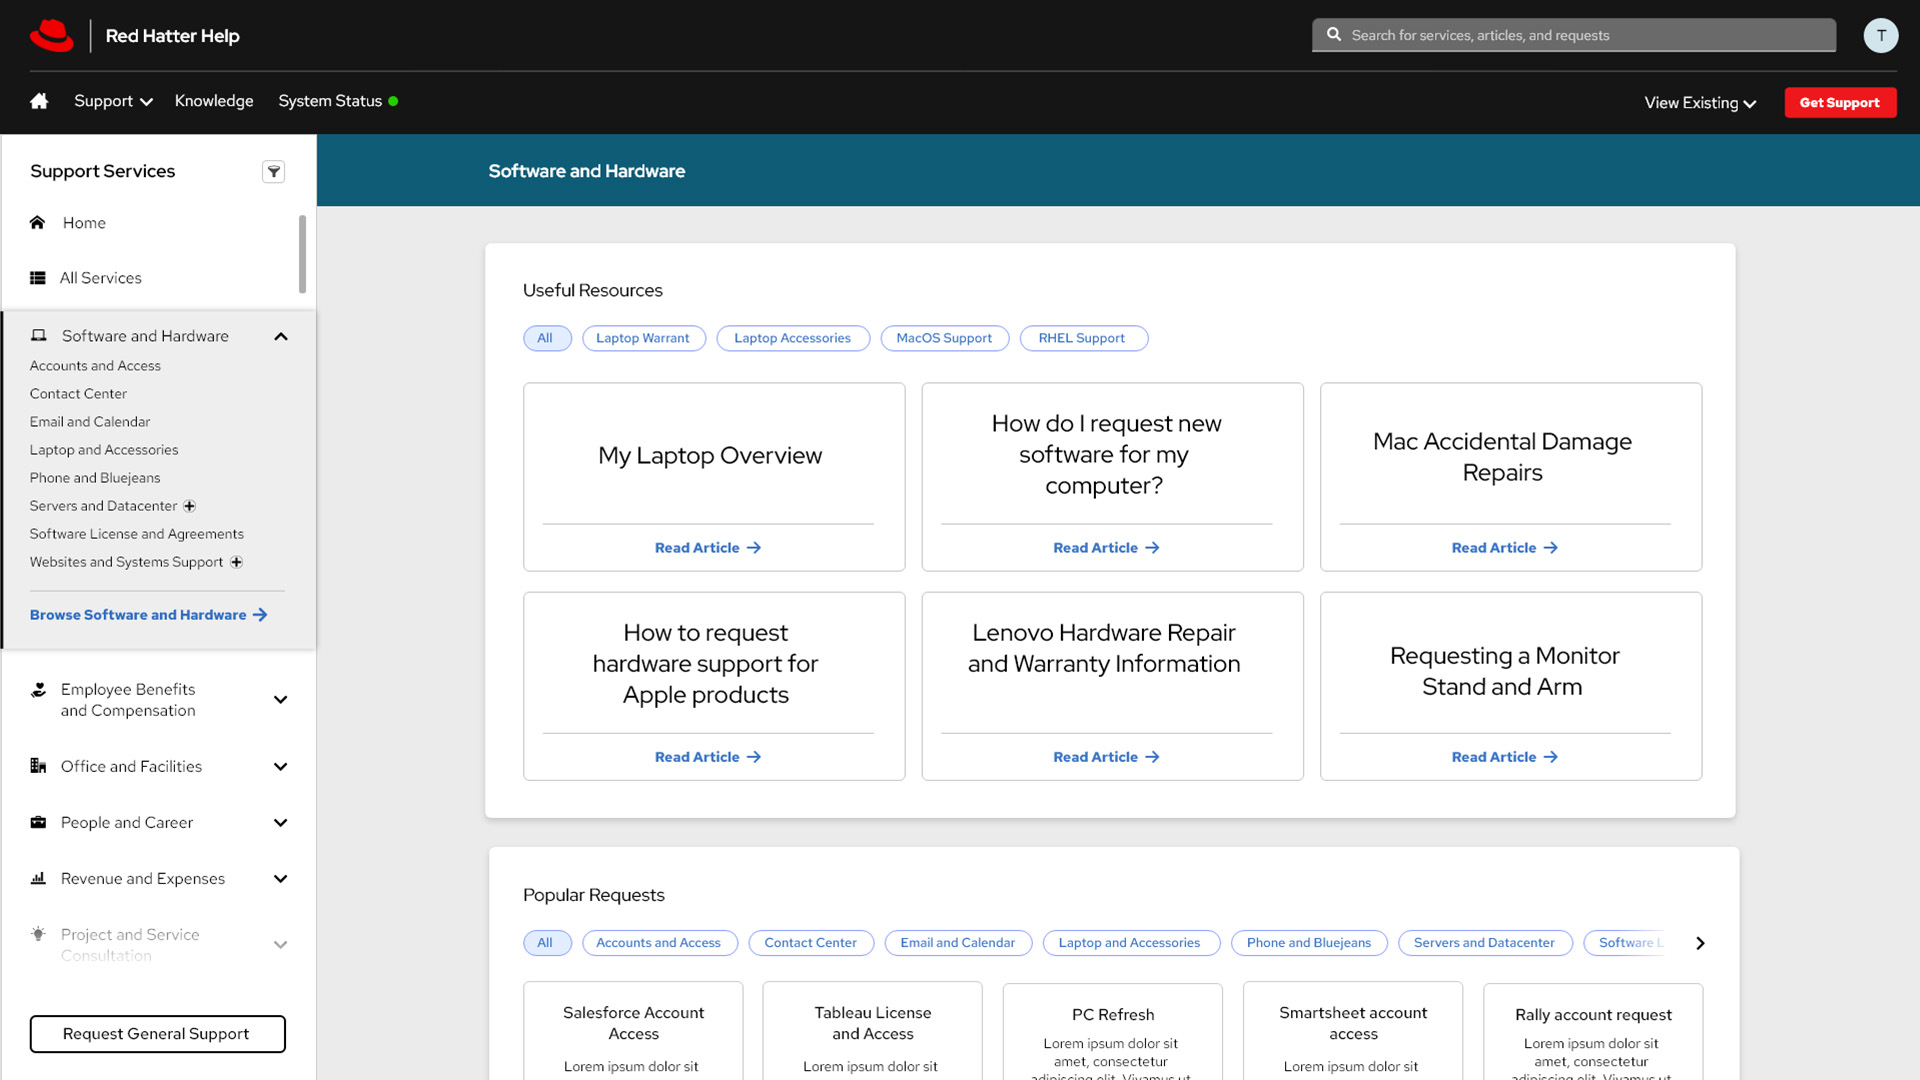The height and width of the screenshot is (1080, 1920).
Task: Open the Knowledge menu item
Action: [x=214, y=101]
